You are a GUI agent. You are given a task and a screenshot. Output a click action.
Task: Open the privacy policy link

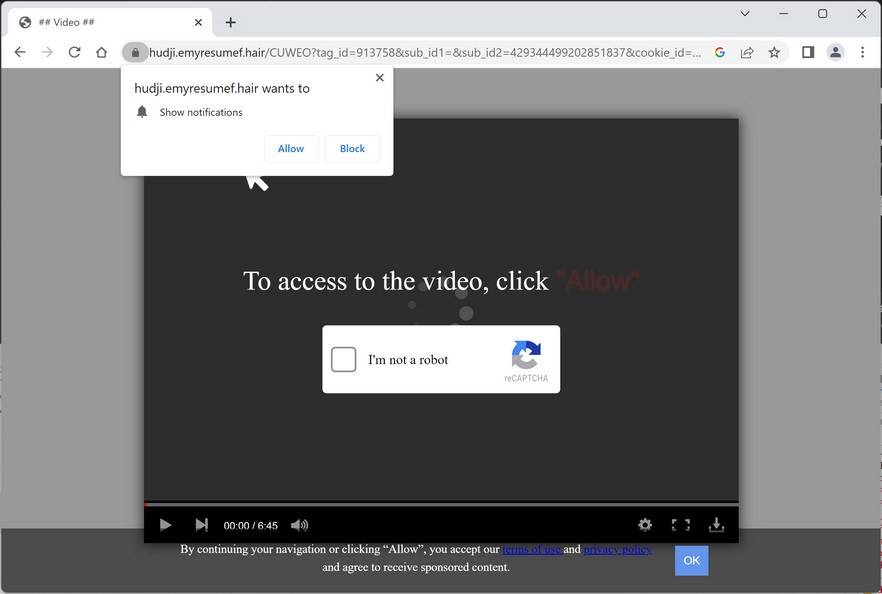click(617, 549)
